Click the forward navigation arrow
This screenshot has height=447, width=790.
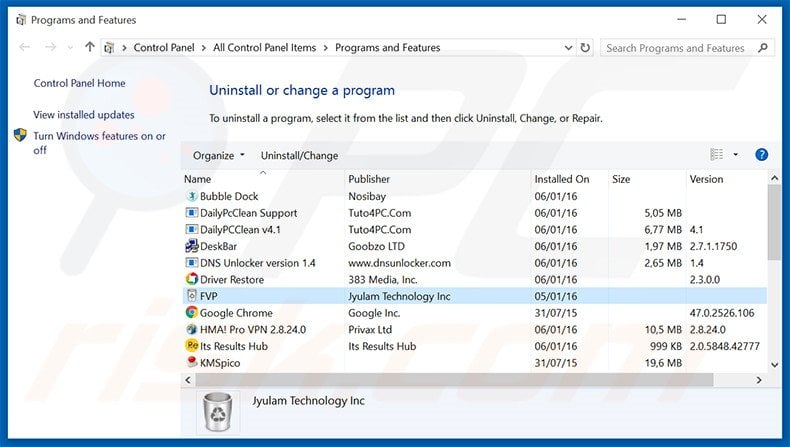click(x=50, y=47)
